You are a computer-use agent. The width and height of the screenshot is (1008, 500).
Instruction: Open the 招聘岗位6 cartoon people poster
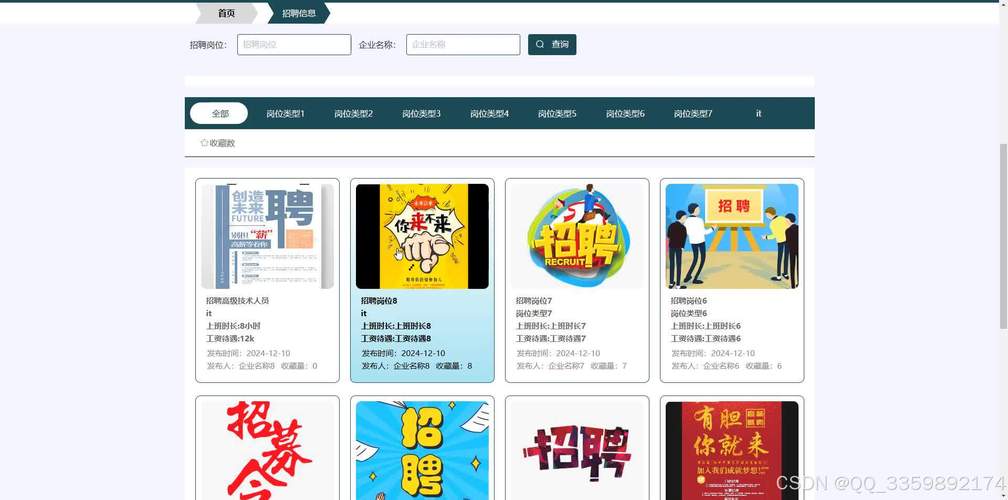[x=732, y=236]
